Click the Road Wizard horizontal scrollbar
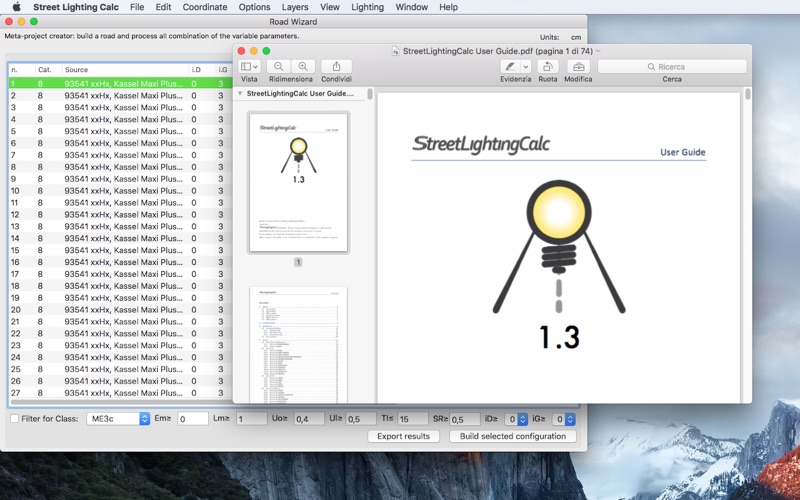The height and width of the screenshot is (500, 800). click(x=121, y=403)
